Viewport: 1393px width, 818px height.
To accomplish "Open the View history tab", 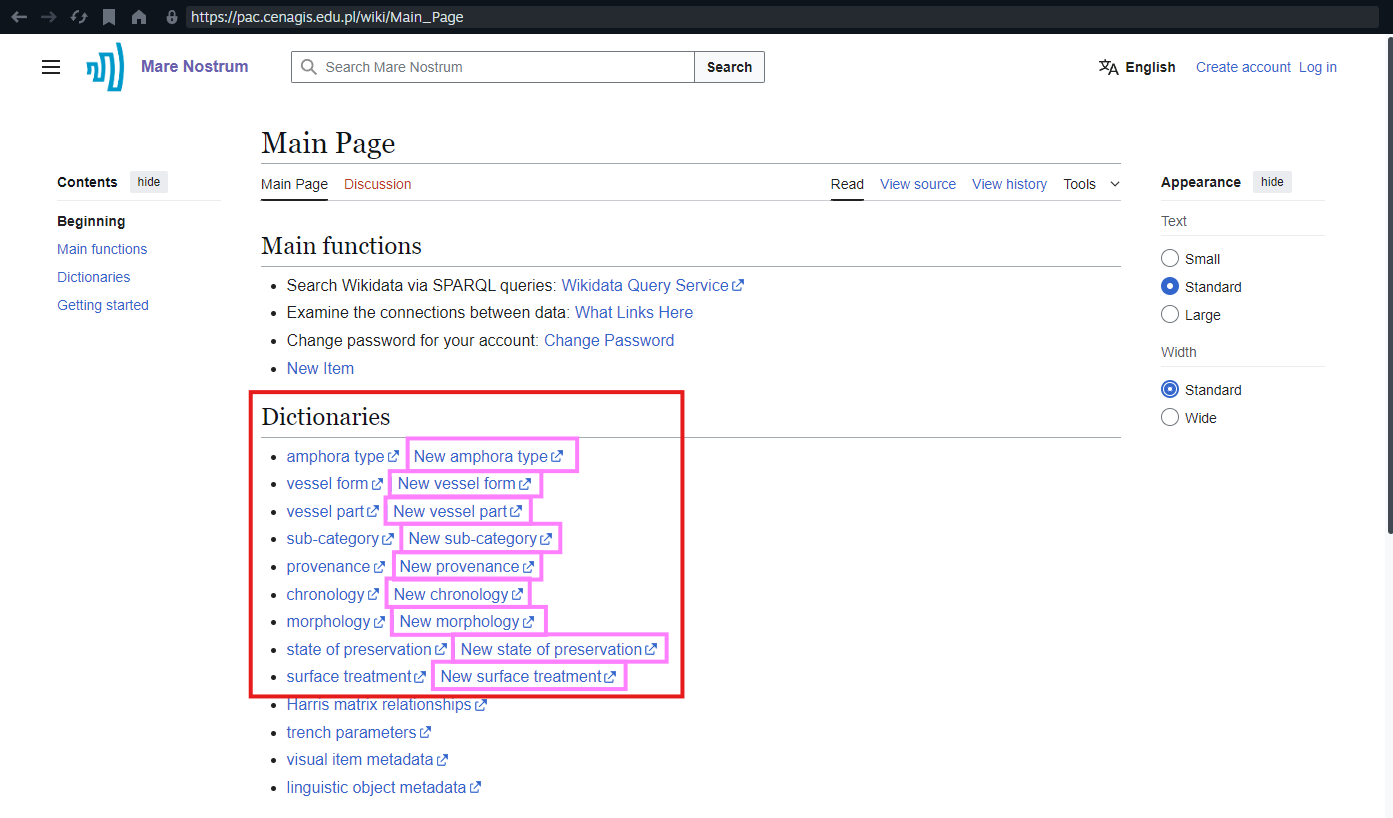I will pyautogui.click(x=1009, y=184).
